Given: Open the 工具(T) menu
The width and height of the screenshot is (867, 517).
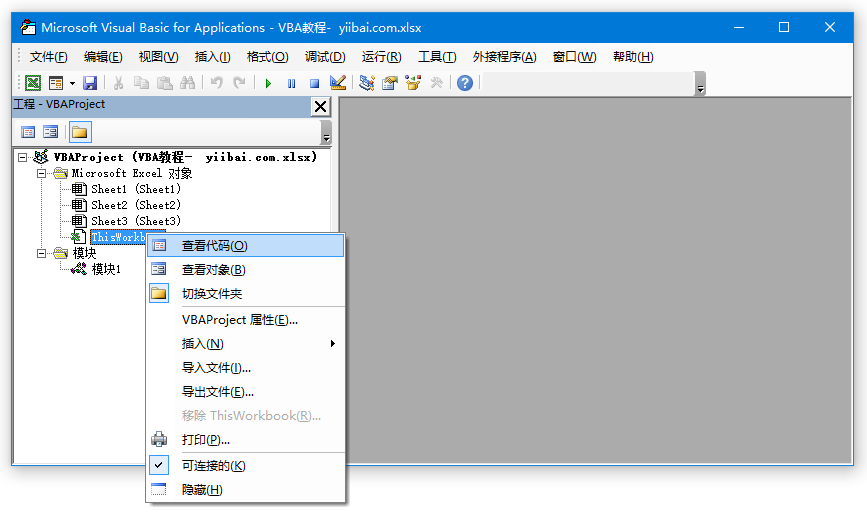Looking at the screenshot, I should pos(437,57).
